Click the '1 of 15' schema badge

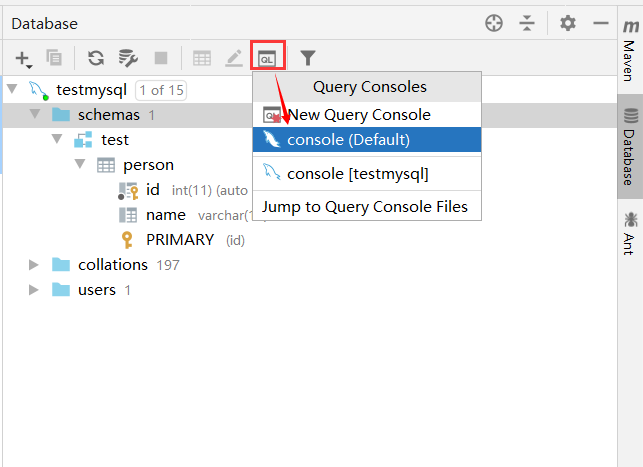161,90
